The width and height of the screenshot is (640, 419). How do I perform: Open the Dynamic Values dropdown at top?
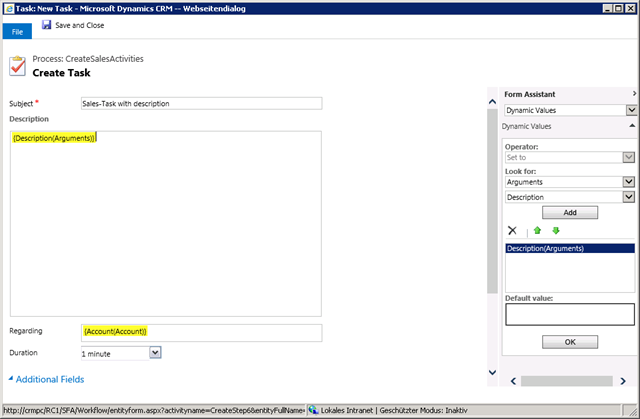pyautogui.click(x=631, y=110)
